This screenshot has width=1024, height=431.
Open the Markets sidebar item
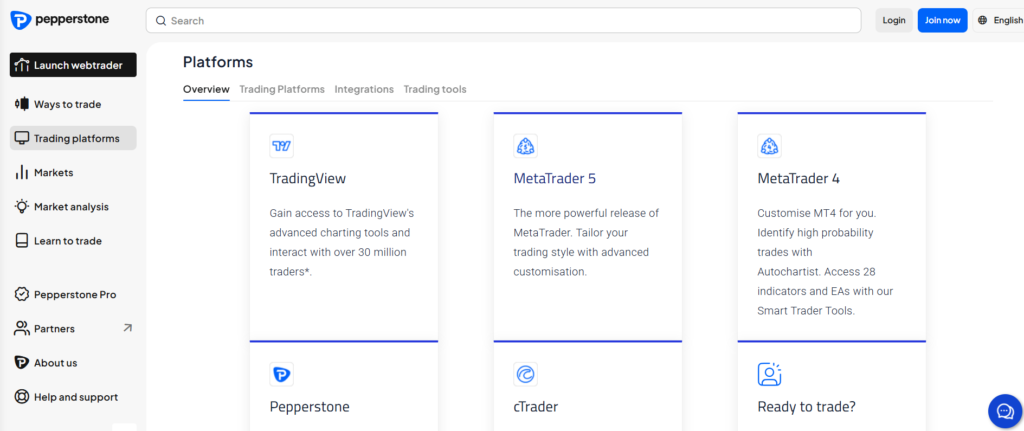tap(73, 172)
